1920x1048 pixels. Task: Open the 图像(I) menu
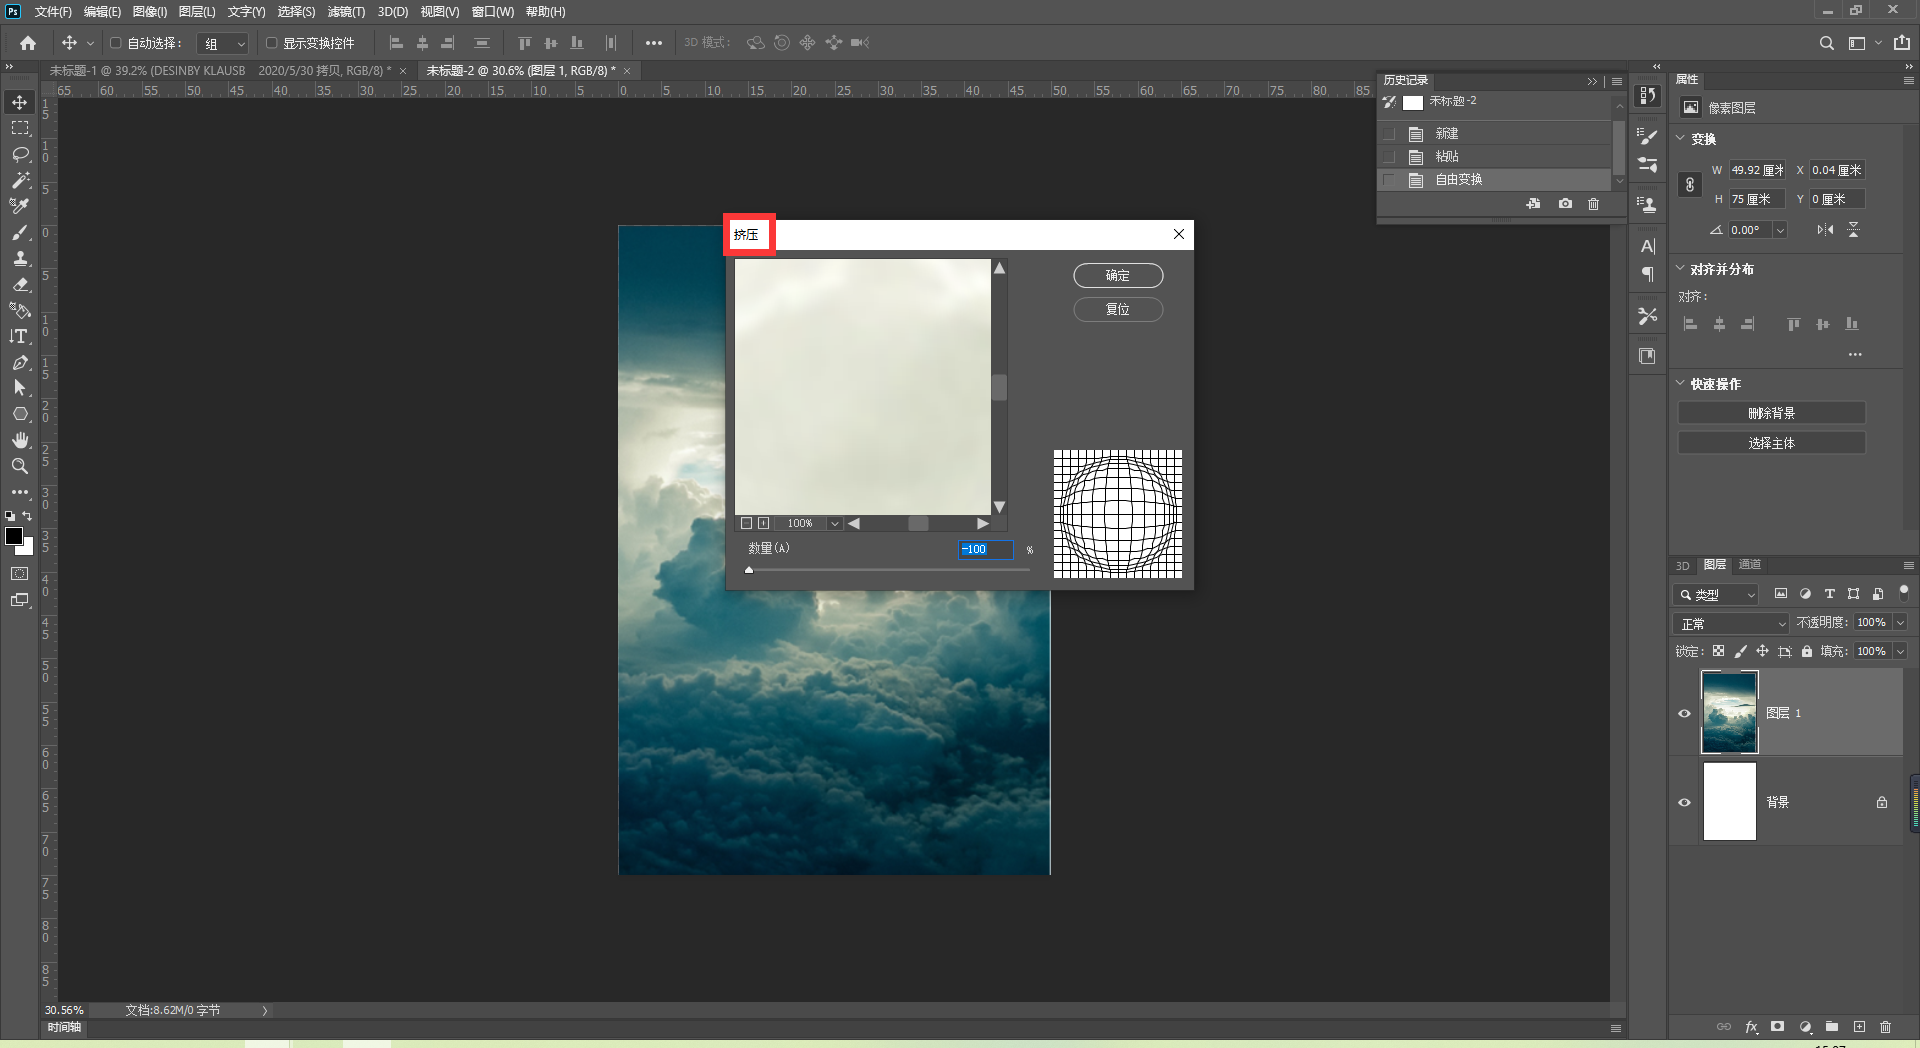[x=150, y=12]
